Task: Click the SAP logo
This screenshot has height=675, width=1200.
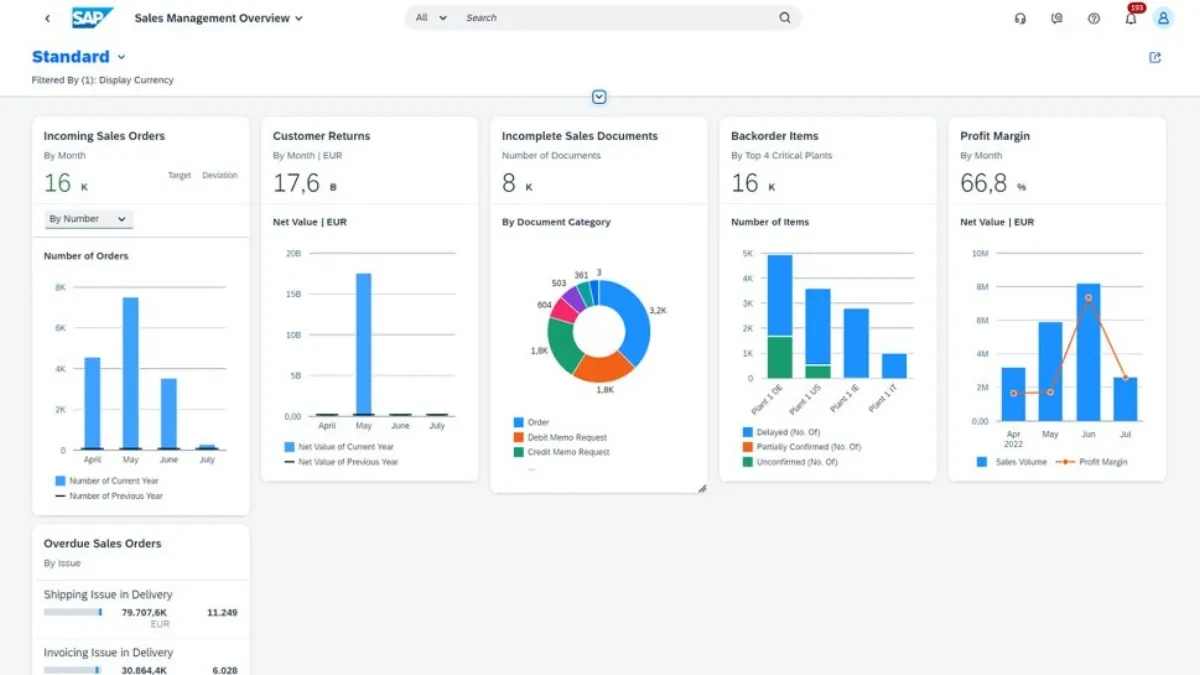Action: point(92,18)
